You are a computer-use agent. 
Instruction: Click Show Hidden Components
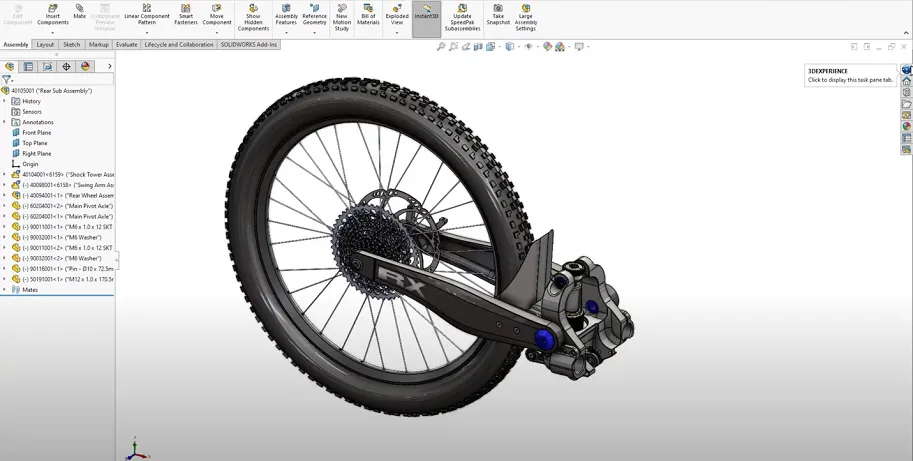coord(253,17)
